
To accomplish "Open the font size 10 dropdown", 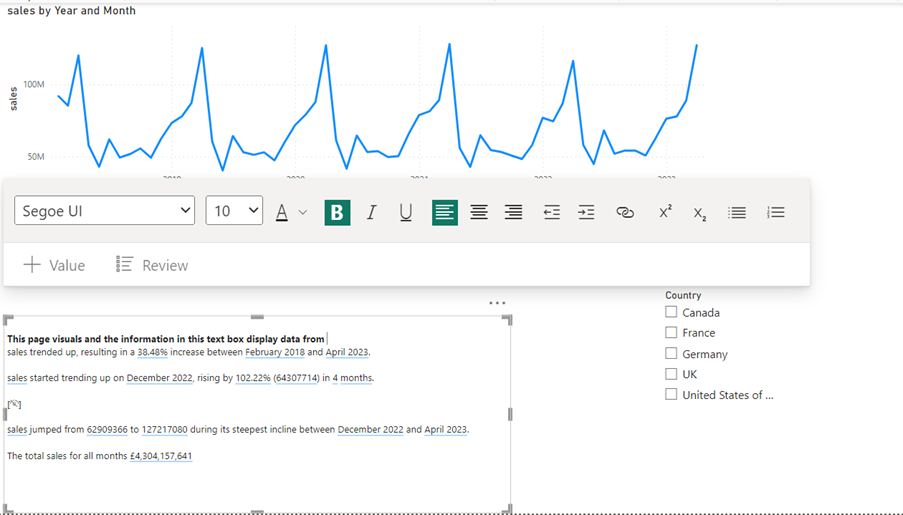I will 234,210.
